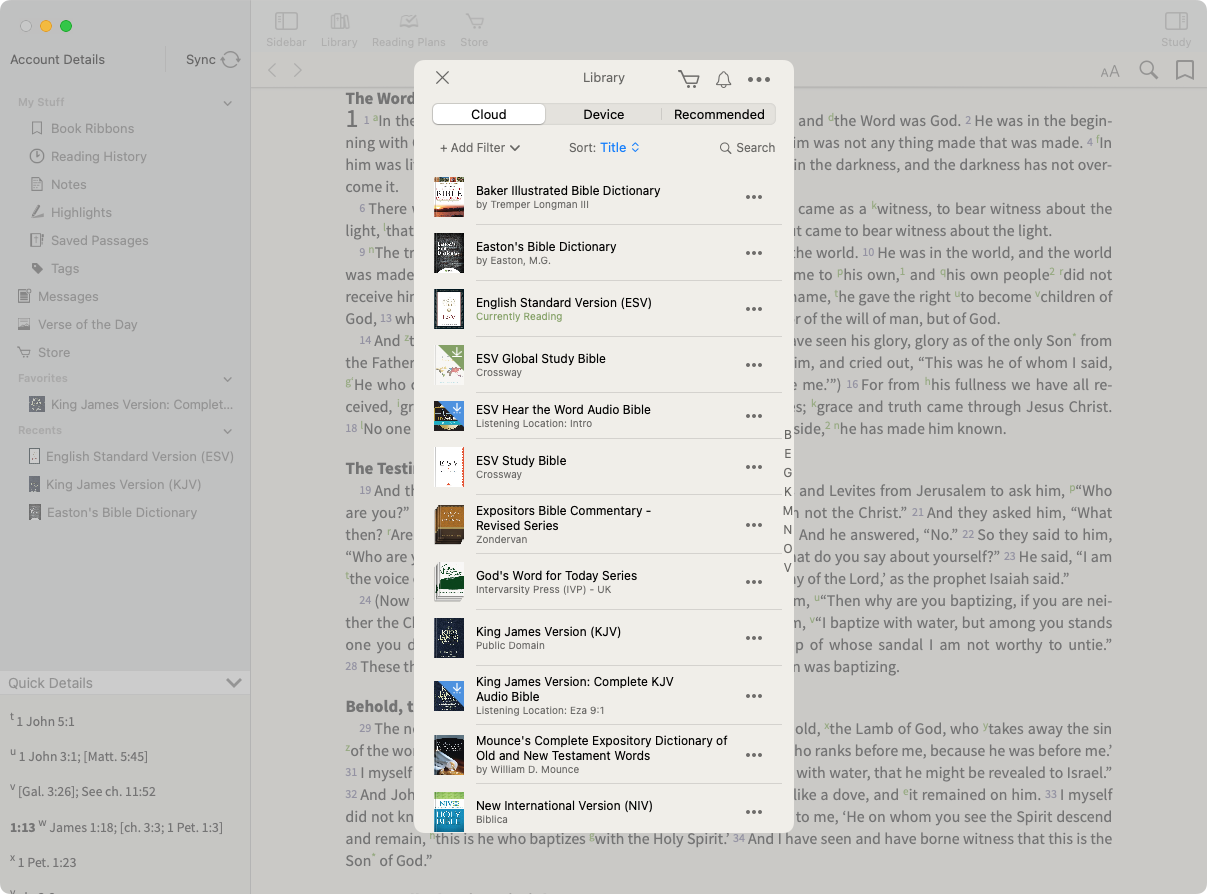This screenshot has width=1207, height=894.
Task: Collapse the Recents section
Action: coord(228,431)
